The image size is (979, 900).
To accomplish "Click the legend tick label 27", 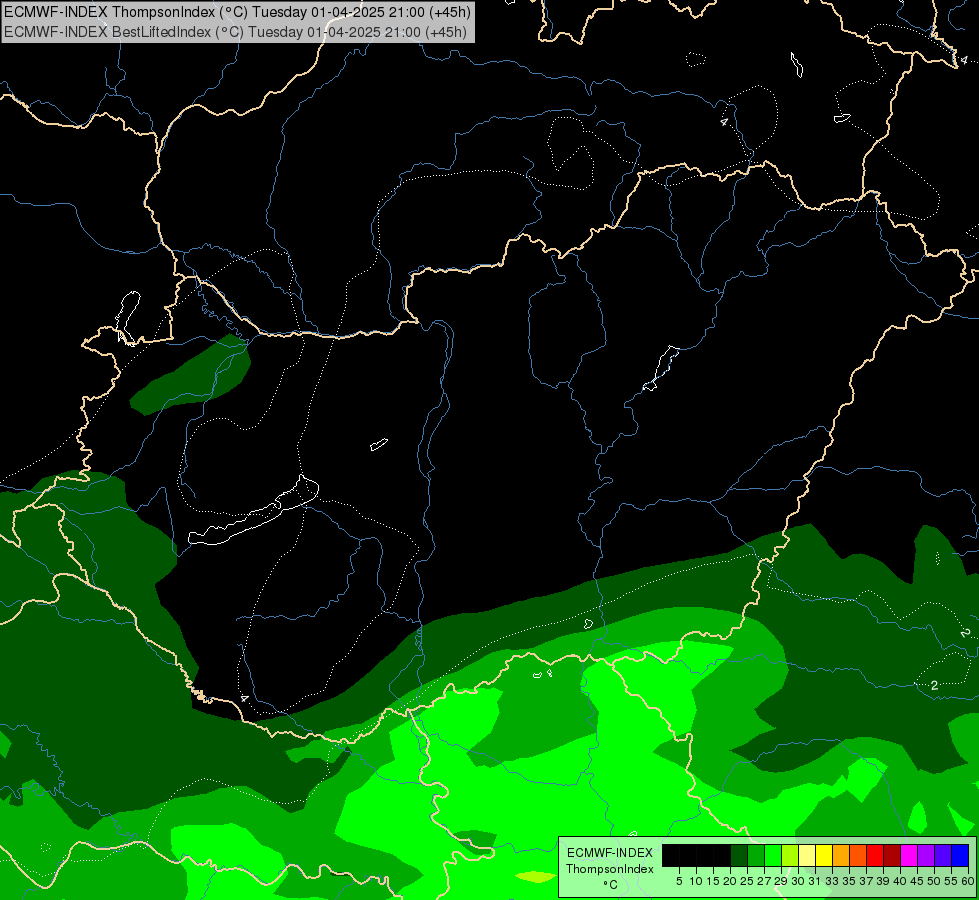I will (x=764, y=881).
